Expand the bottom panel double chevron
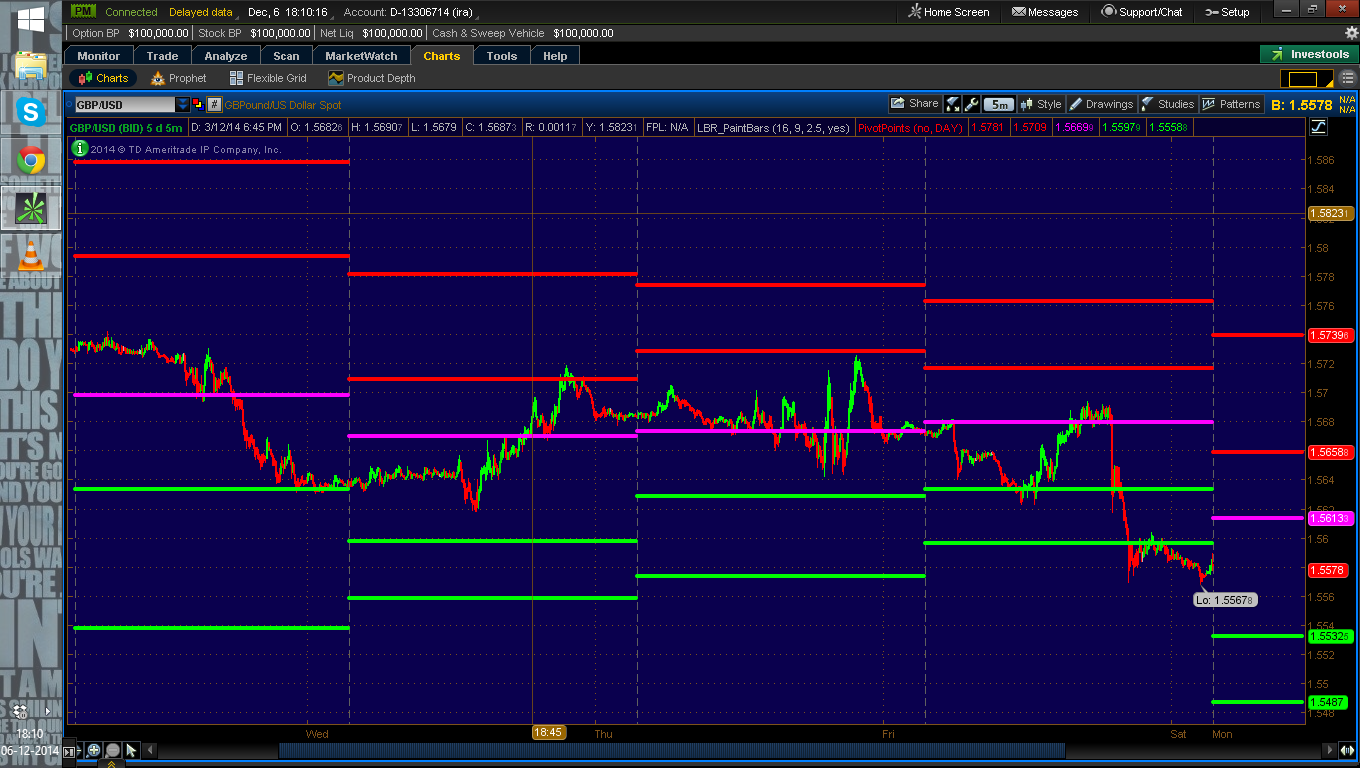This screenshot has height=768, width=1360. [110, 763]
